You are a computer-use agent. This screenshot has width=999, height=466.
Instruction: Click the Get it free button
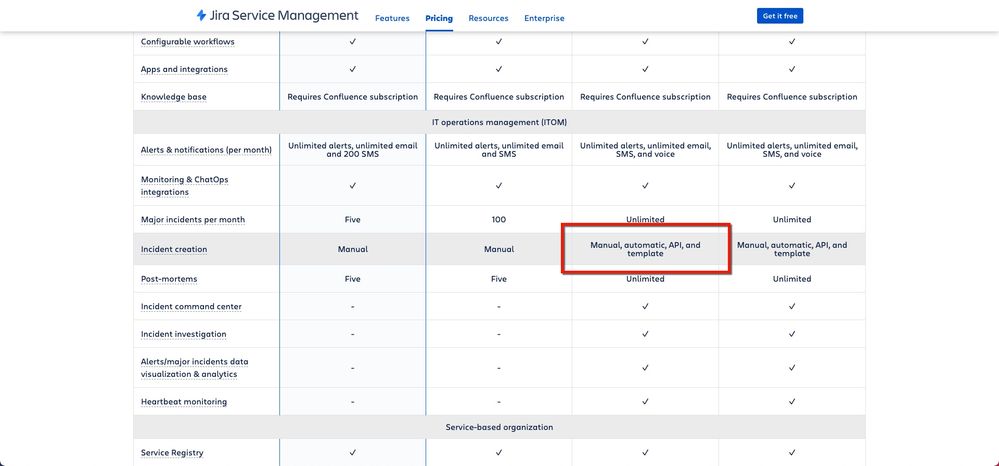tap(780, 16)
